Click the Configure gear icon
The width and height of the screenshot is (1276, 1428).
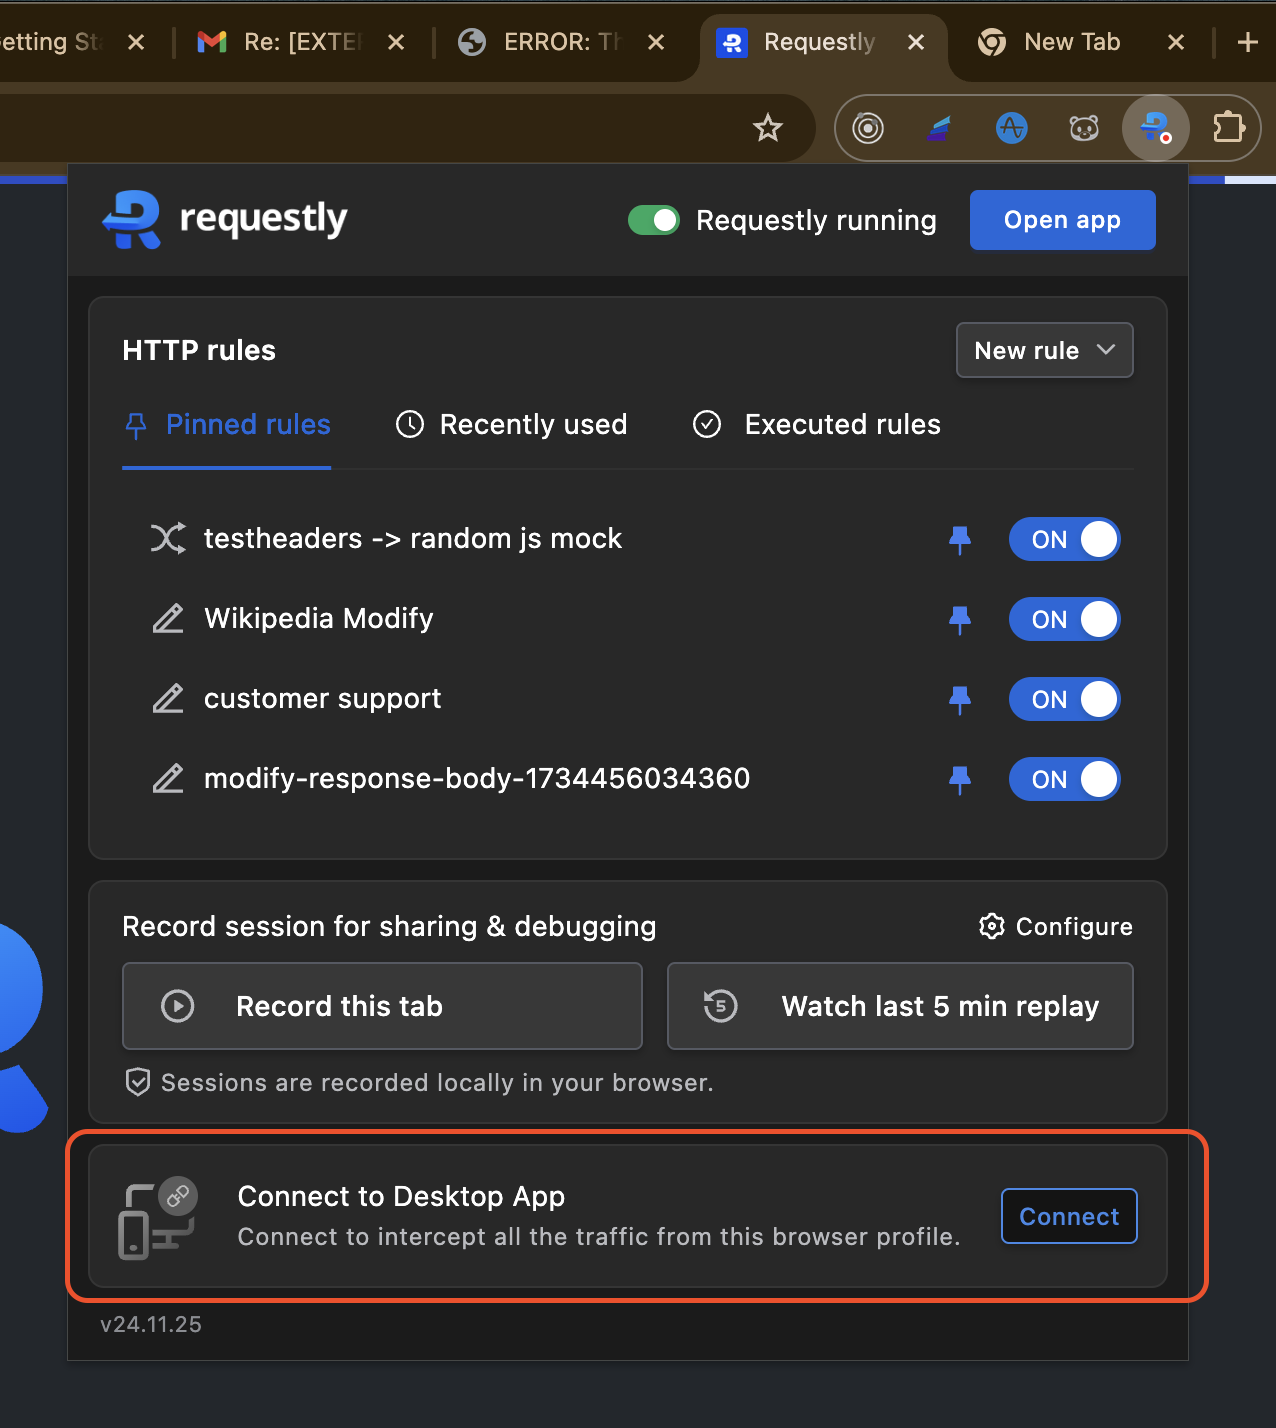(x=991, y=926)
